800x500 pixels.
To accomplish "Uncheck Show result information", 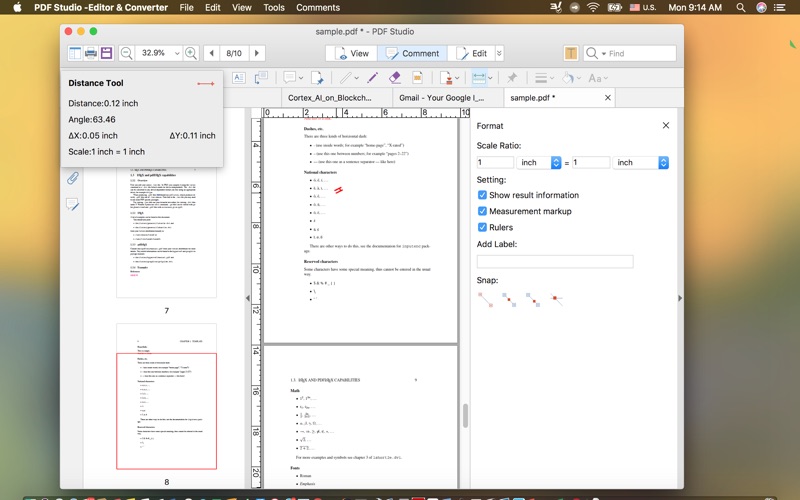I will point(483,195).
